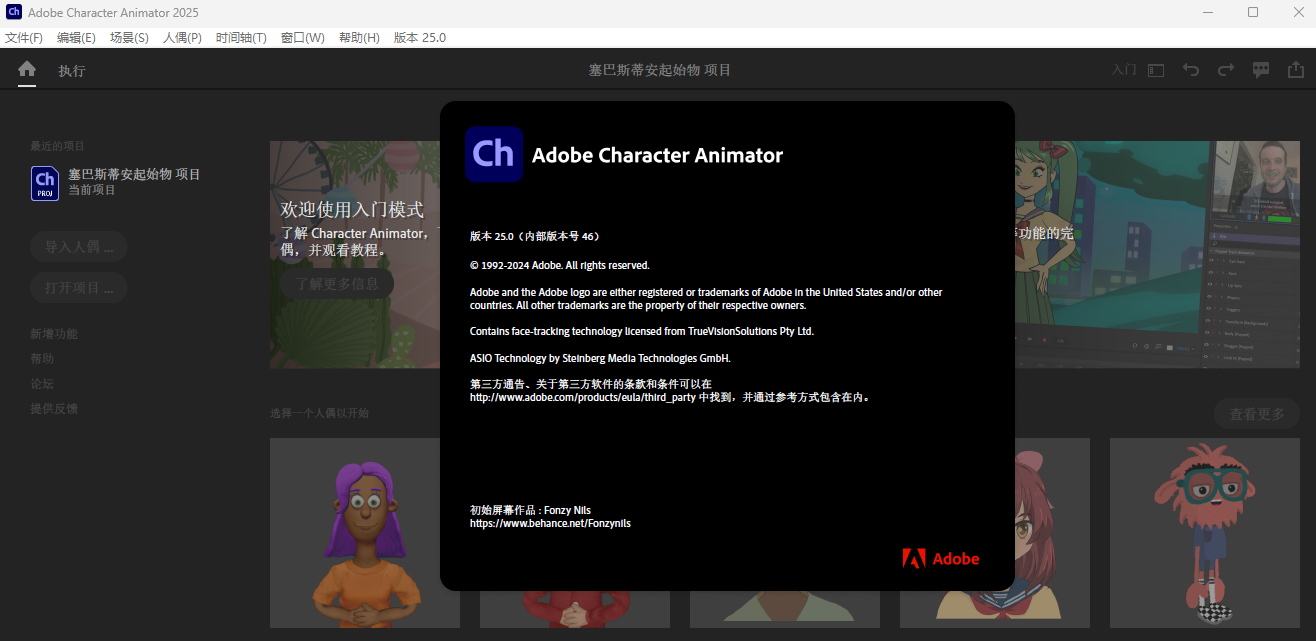Select the red monster puppet with glasses
1316x641 pixels.
point(1205,533)
